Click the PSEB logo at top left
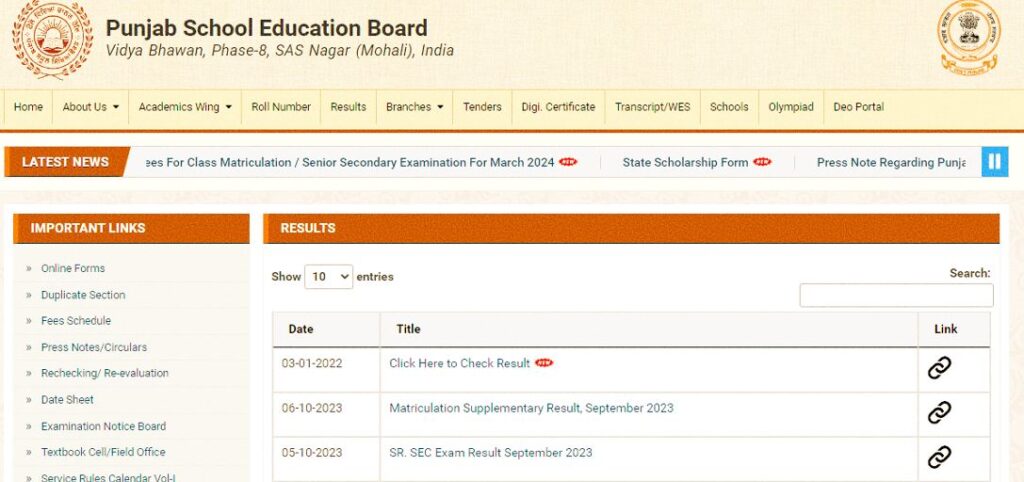 (52, 40)
